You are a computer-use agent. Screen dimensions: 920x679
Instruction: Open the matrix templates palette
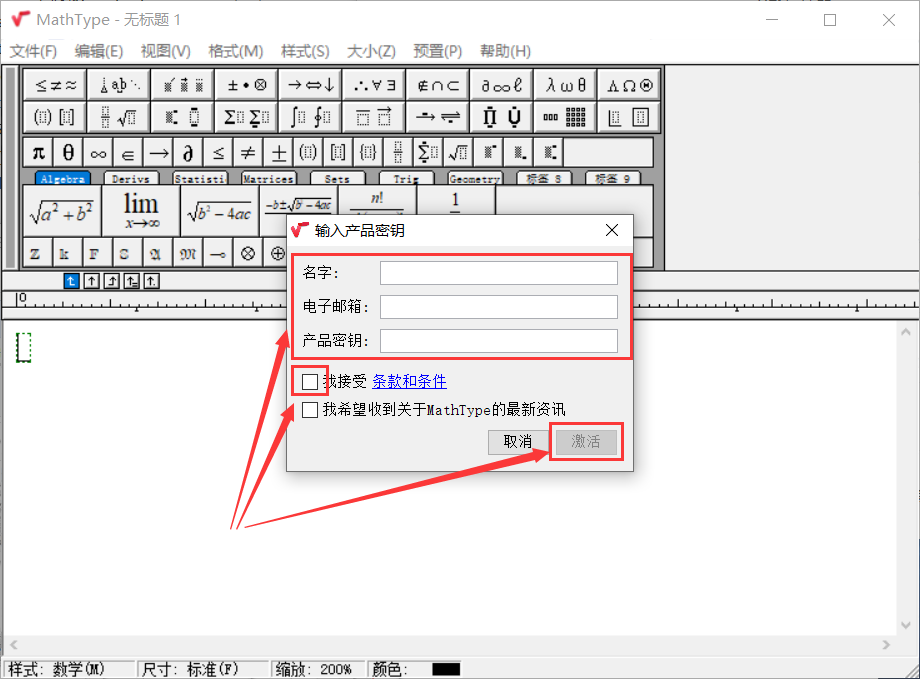tap(566, 117)
